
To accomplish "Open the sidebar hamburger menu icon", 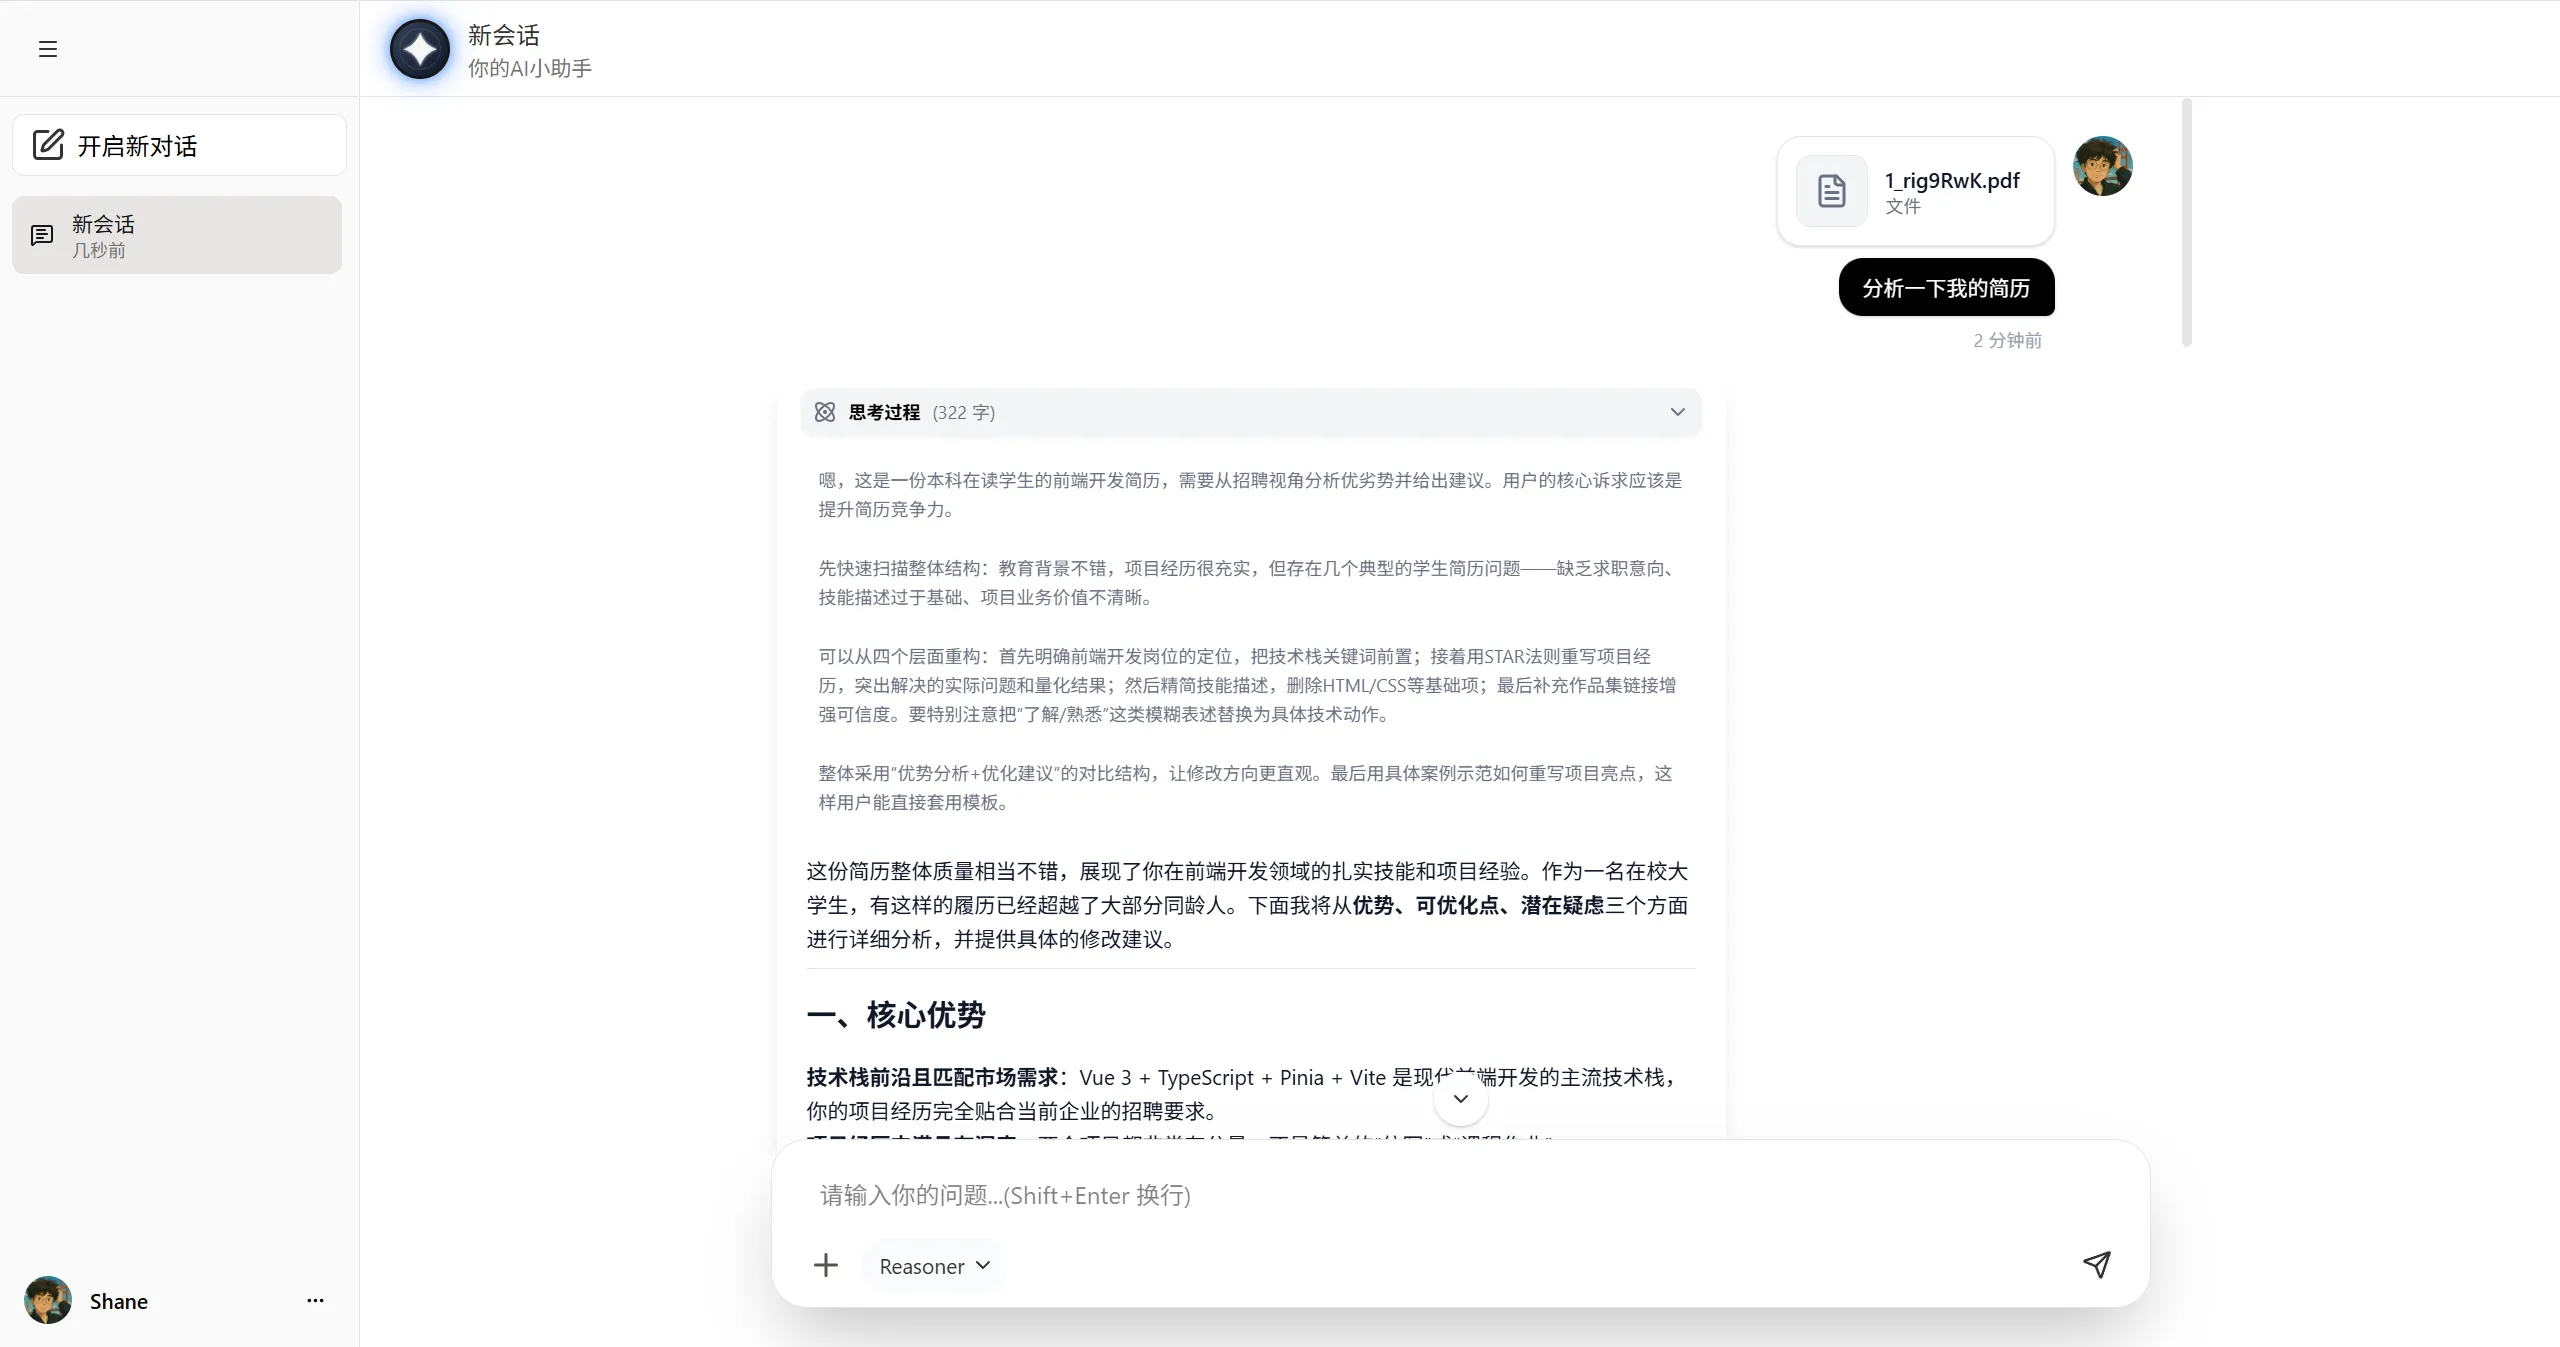I will tap(45, 47).
